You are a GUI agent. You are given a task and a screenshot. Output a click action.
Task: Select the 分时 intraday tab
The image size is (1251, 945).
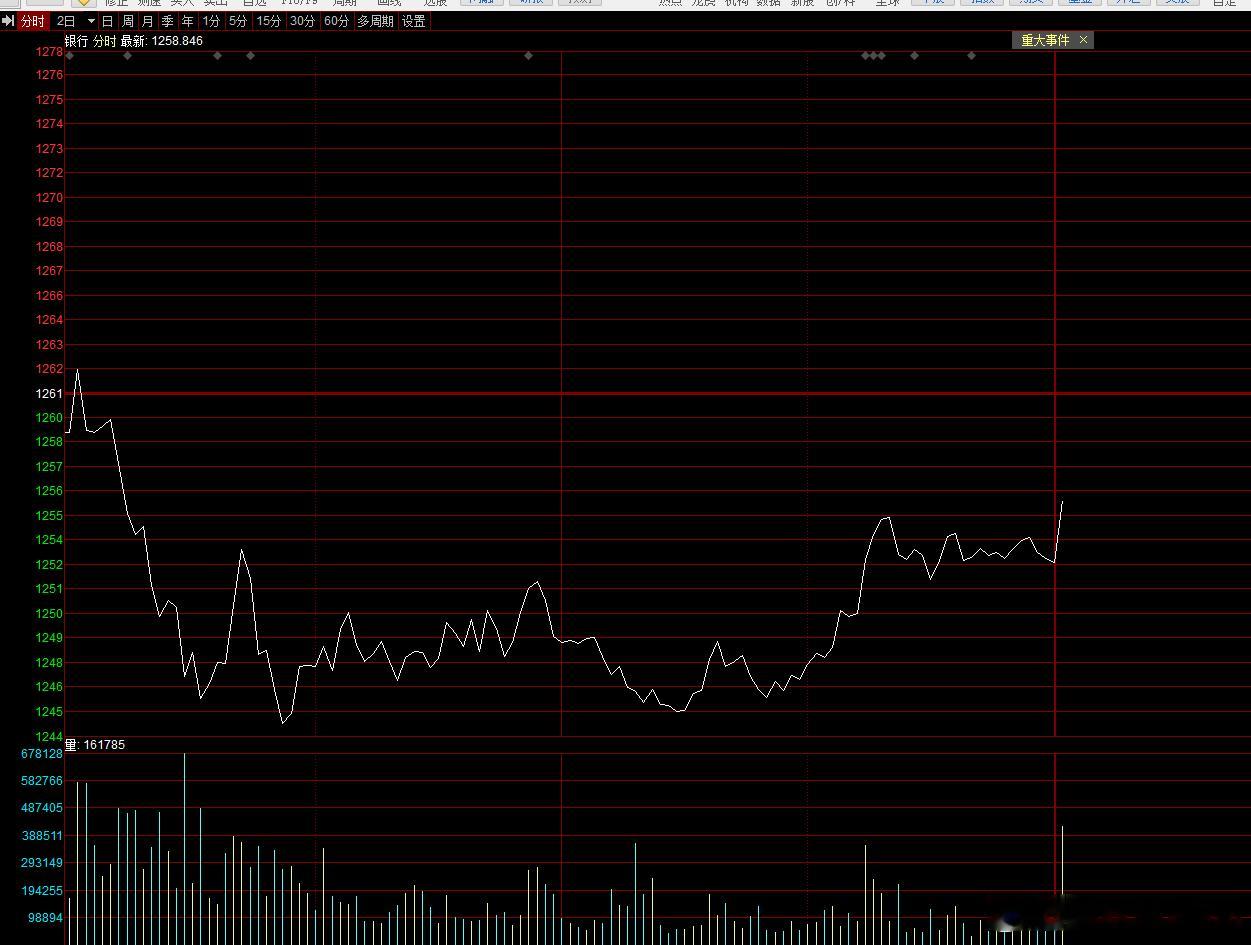33,21
